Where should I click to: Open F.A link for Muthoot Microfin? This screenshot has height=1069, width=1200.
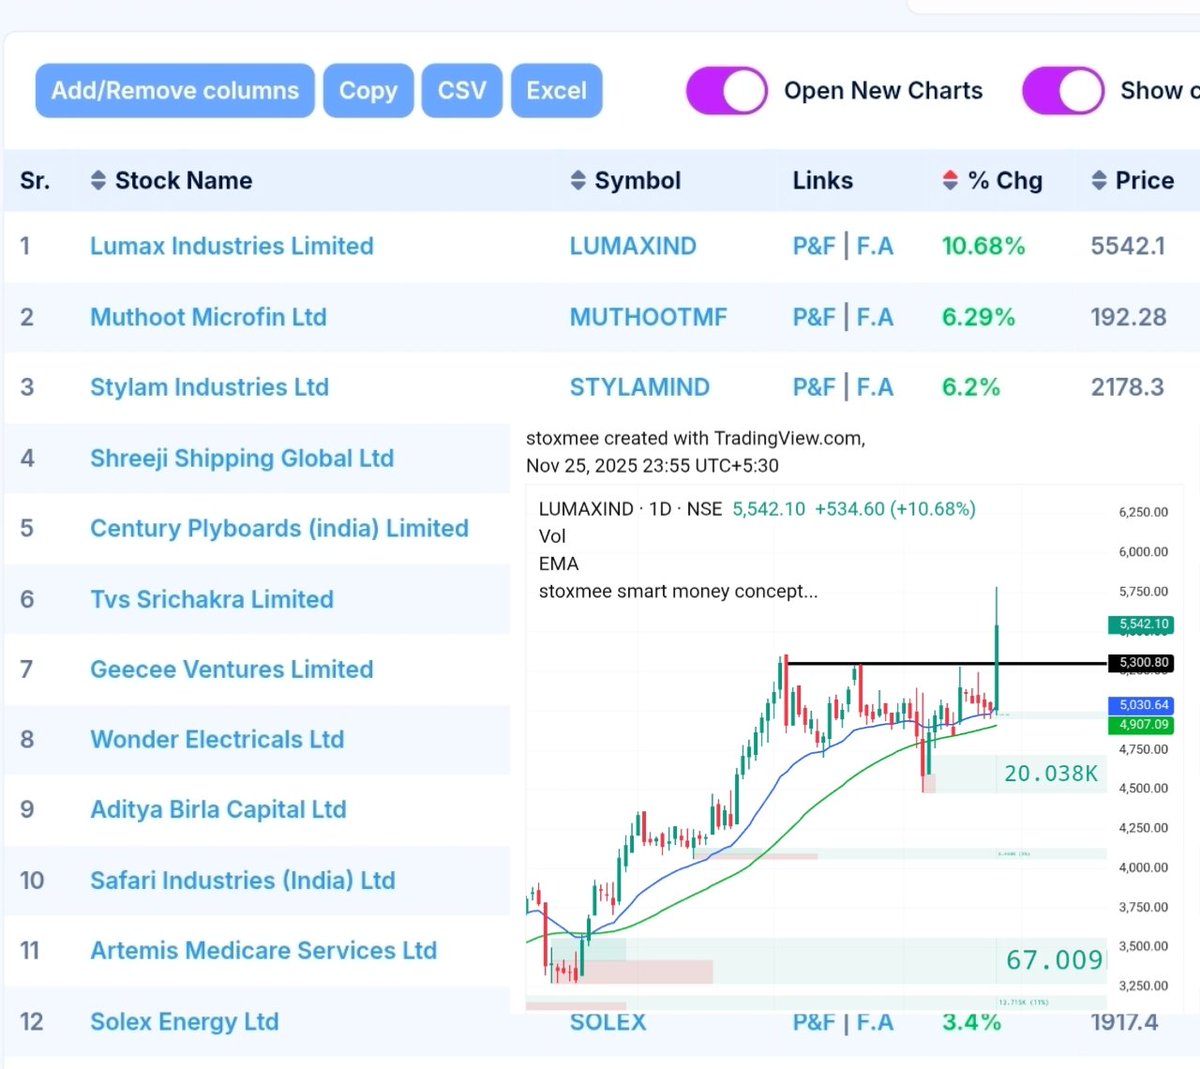click(875, 317)
